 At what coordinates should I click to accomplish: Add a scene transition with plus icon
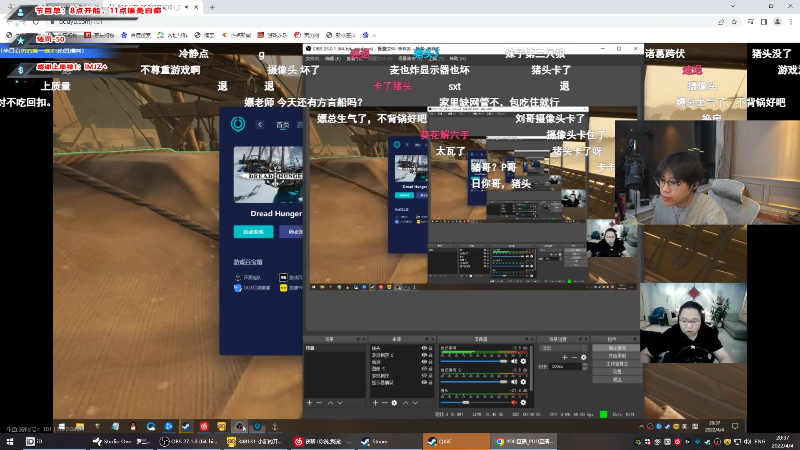[564, 357]
